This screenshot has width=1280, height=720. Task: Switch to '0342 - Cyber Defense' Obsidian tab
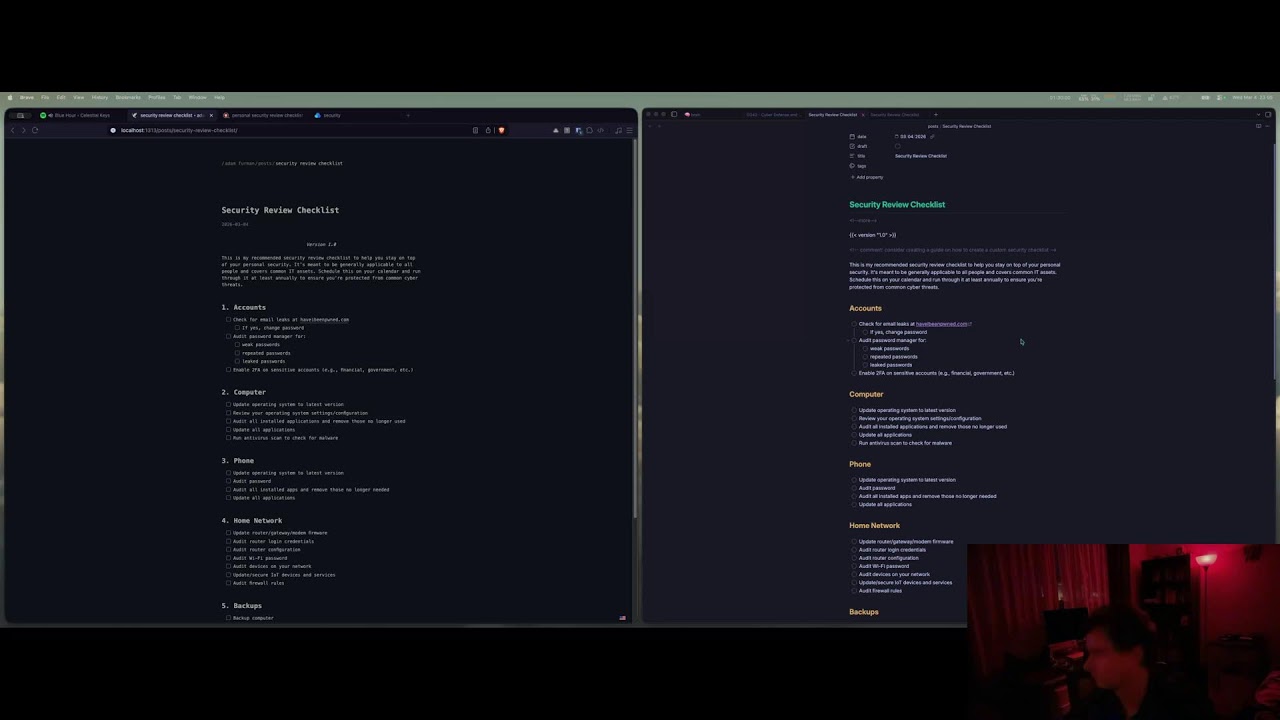click(x=772, y=114)
